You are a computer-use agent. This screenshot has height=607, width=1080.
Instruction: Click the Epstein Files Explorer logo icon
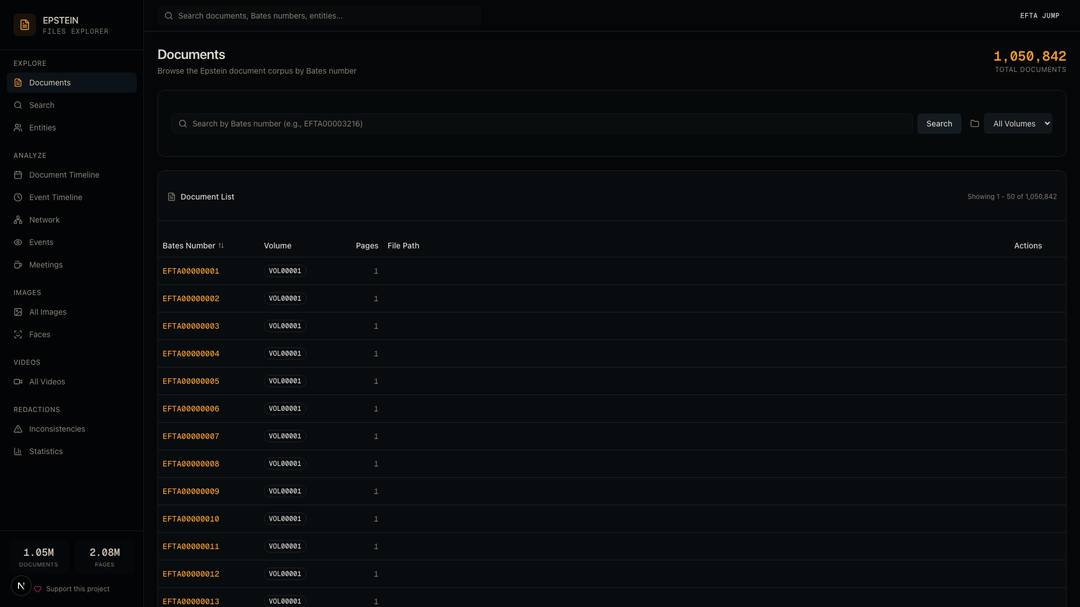25,25
